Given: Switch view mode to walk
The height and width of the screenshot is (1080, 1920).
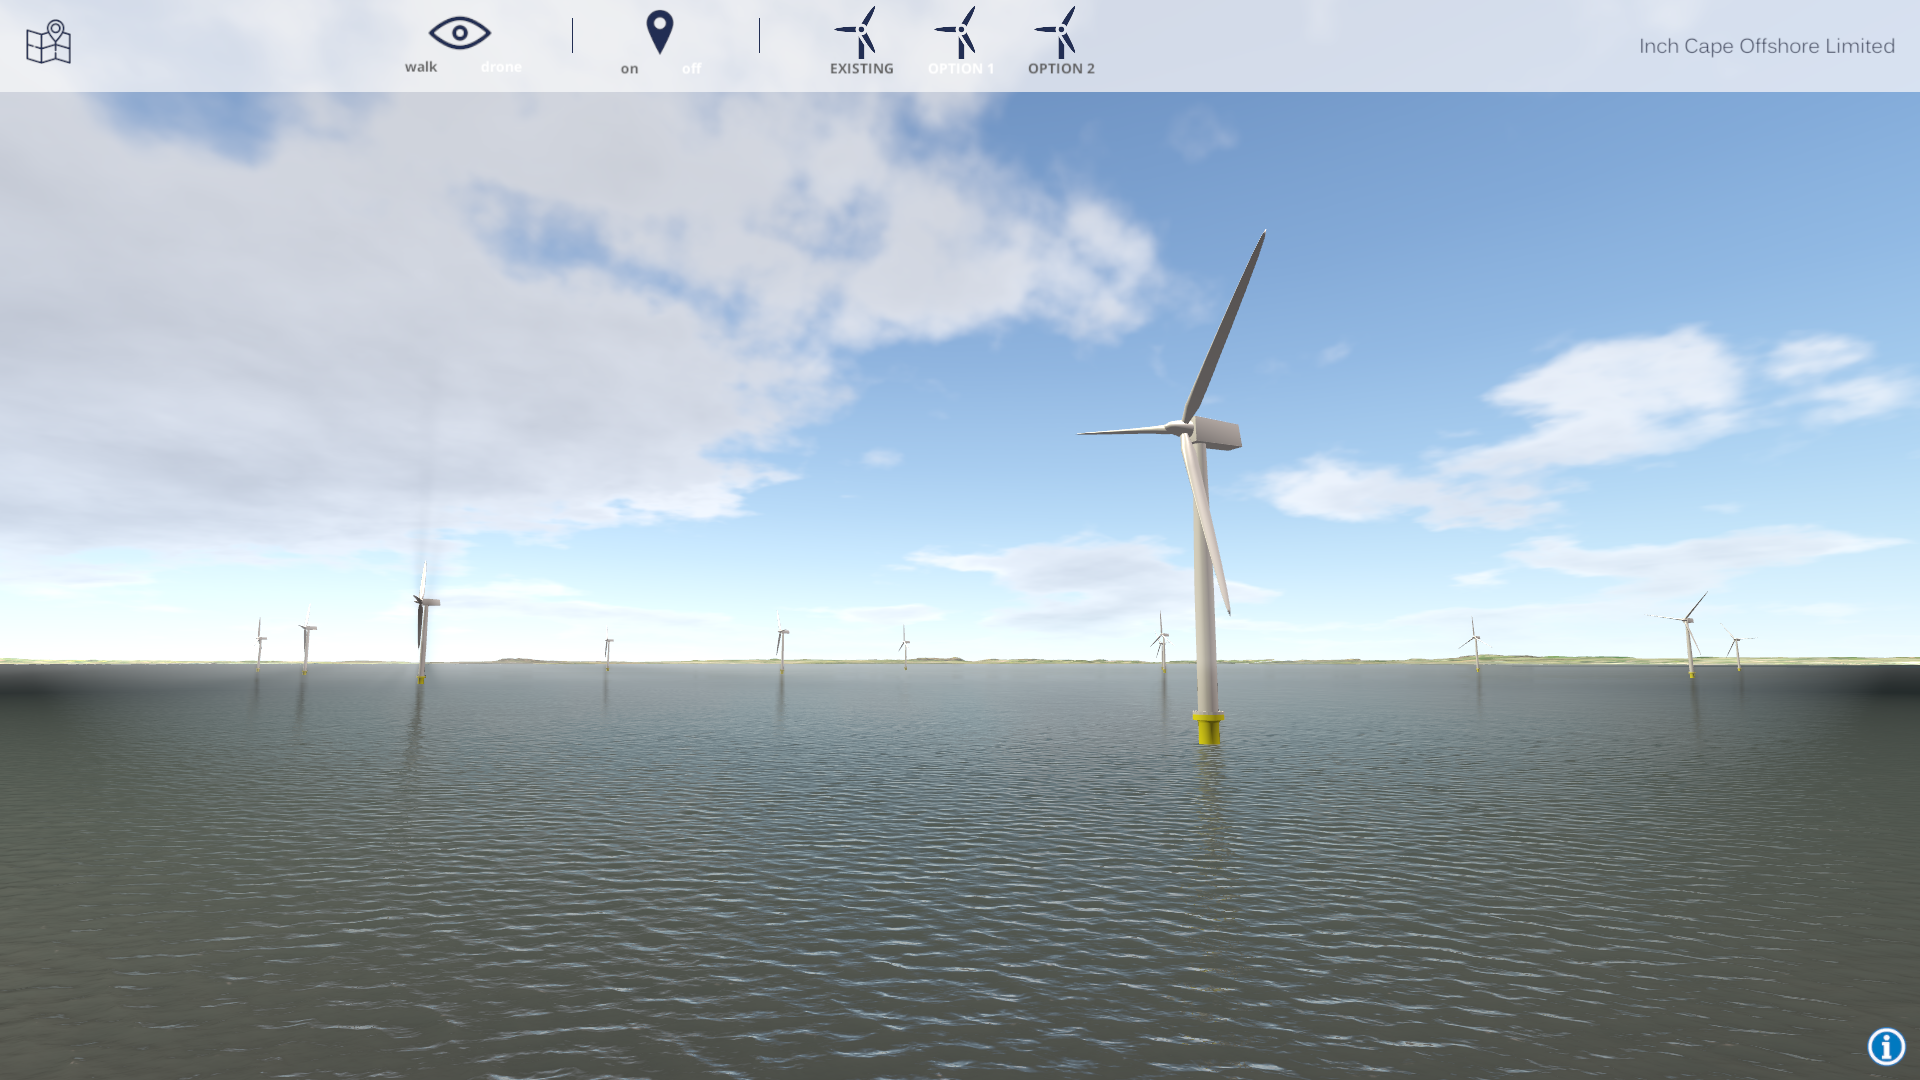Looking at the screenshot, I should click(421, 67).
